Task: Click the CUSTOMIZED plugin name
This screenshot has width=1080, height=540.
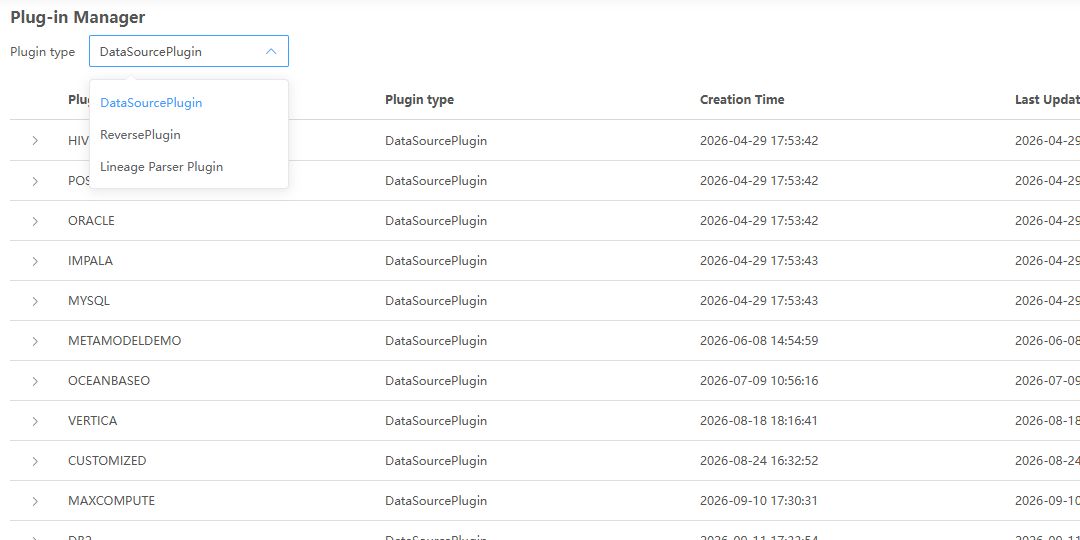Action: point(107,461)
